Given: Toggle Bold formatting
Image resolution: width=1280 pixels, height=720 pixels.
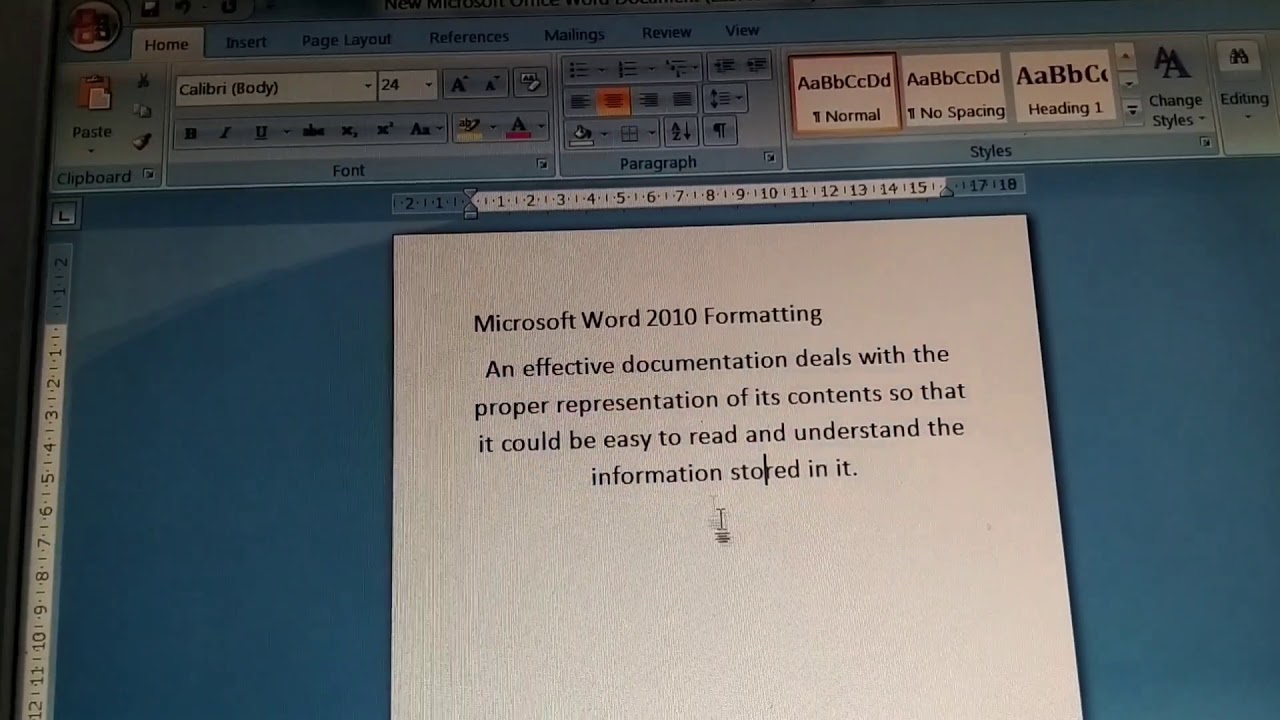Looking at the screenshot, I should coord(190,133).
